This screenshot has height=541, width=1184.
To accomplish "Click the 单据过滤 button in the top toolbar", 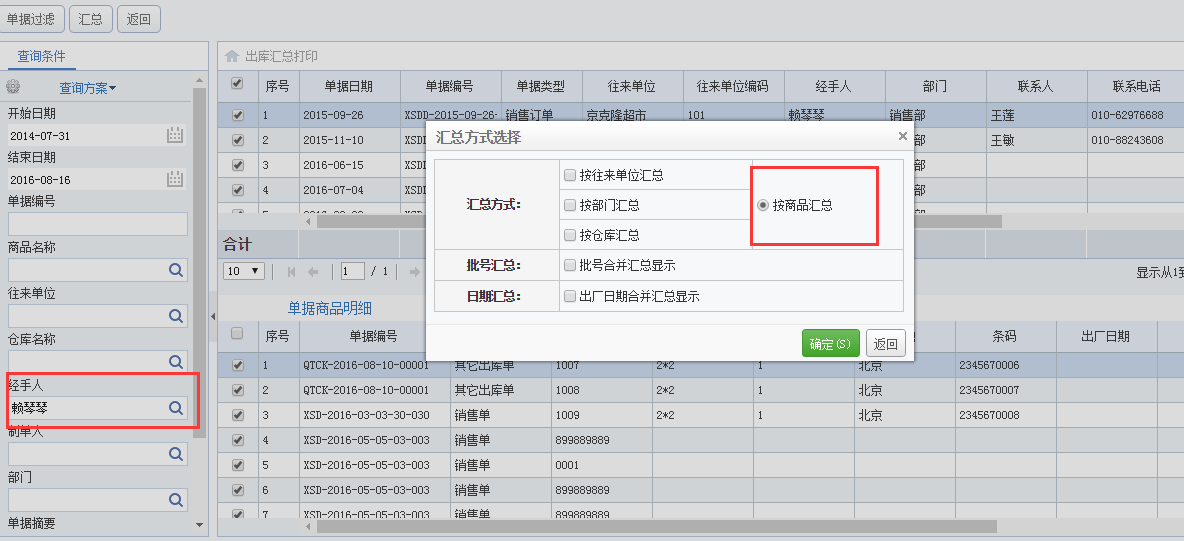I will click(33, 18).
